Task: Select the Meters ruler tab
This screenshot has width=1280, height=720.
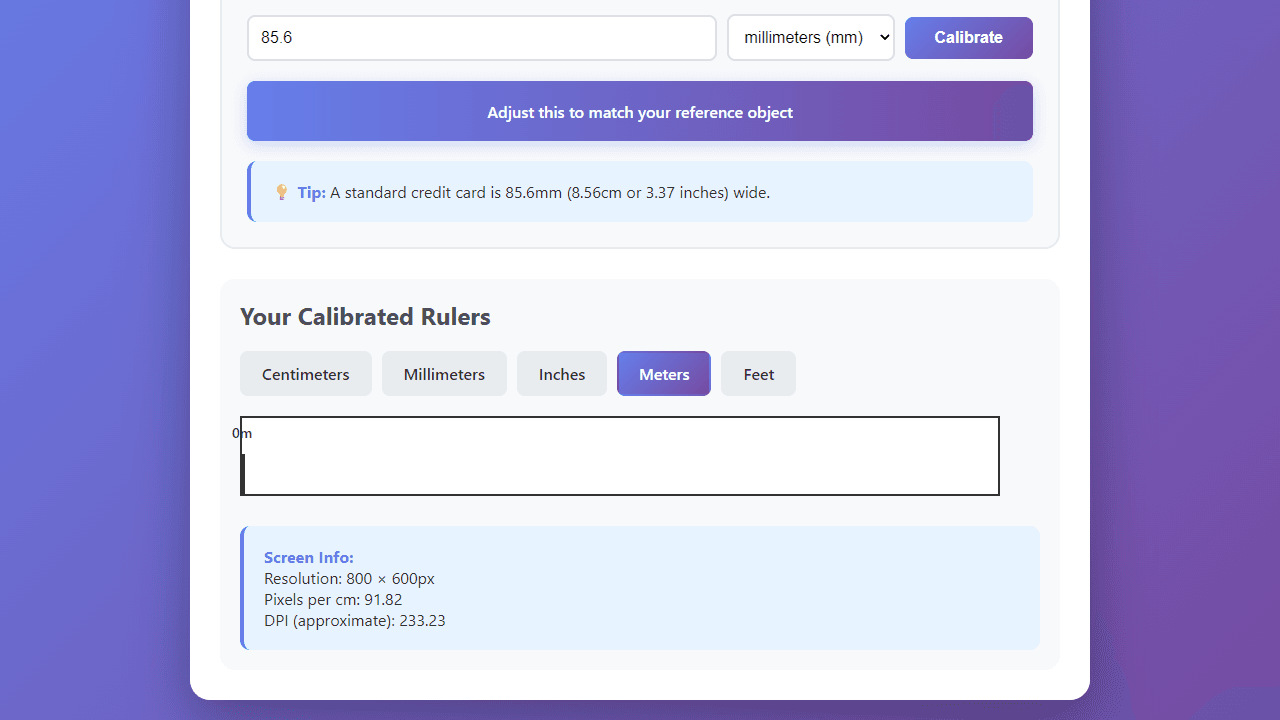Action: pos(664,374)
